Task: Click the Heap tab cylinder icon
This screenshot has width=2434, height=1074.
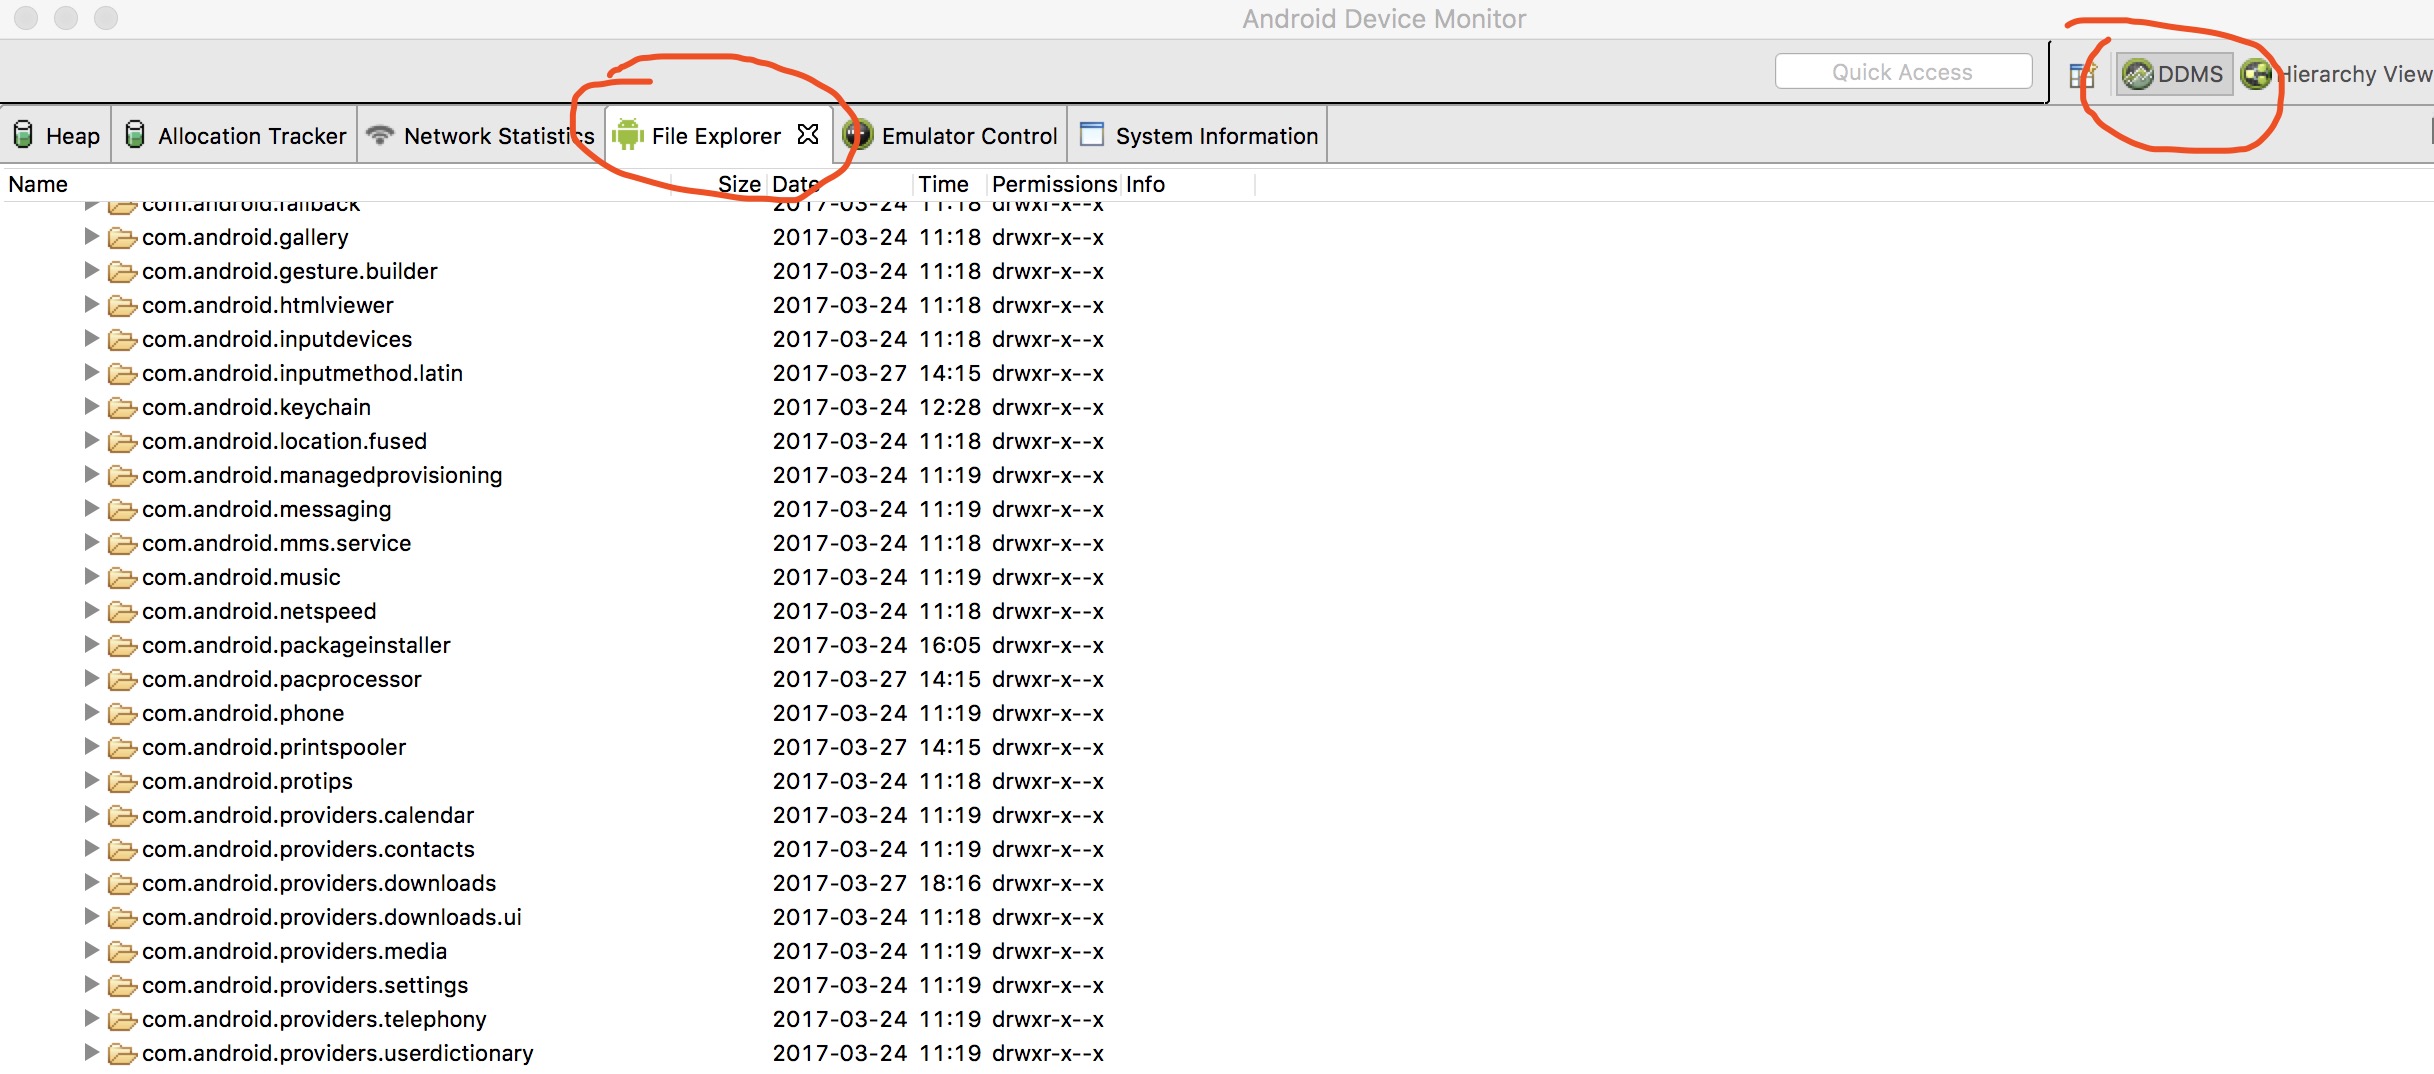Action: [24, 134]
